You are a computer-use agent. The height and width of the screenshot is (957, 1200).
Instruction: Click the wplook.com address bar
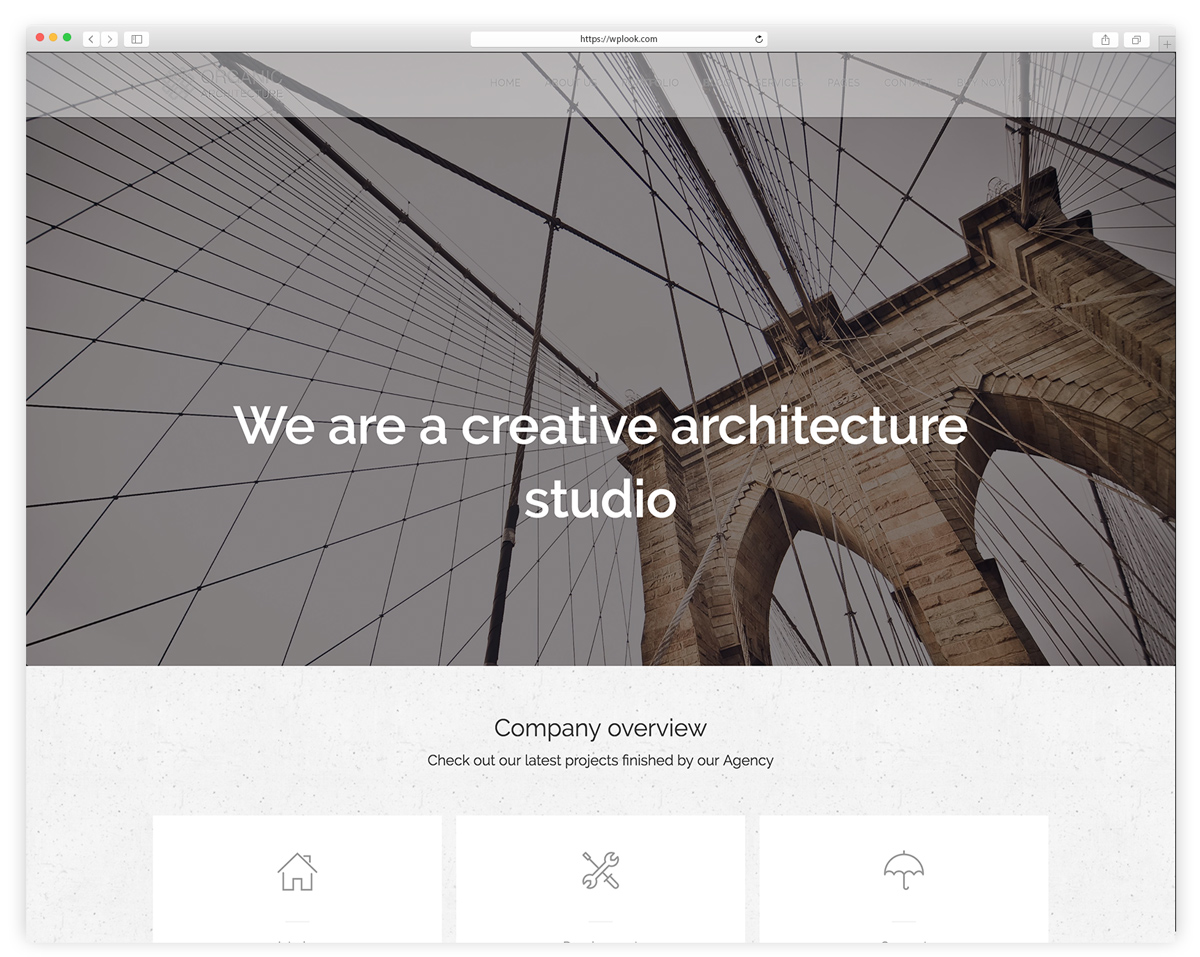tap(619, 39)
